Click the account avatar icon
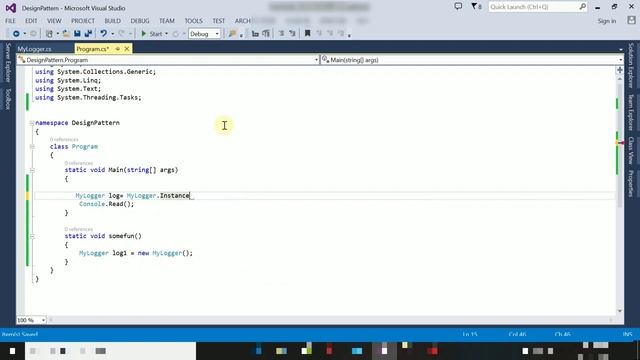The image size is (640, 360). 631,20
